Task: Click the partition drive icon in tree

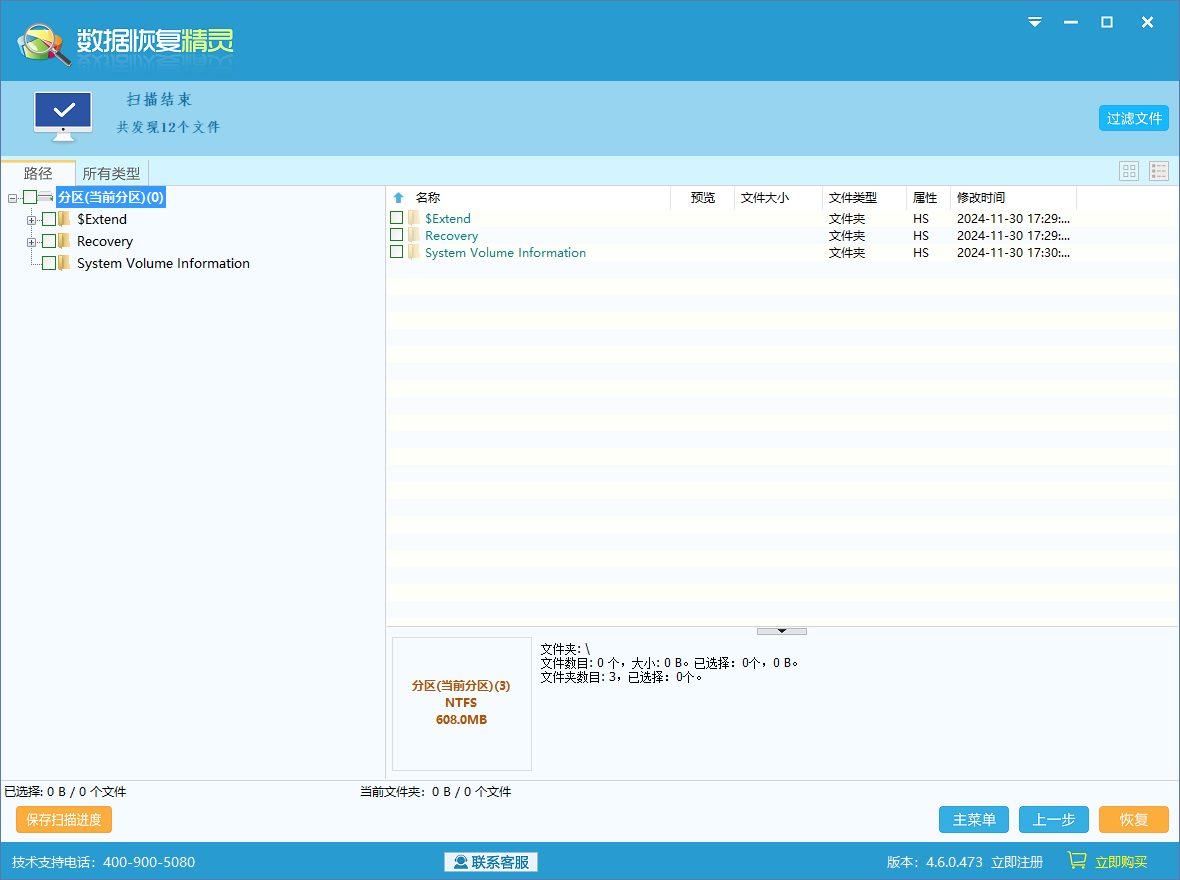Action: [46, 197]
